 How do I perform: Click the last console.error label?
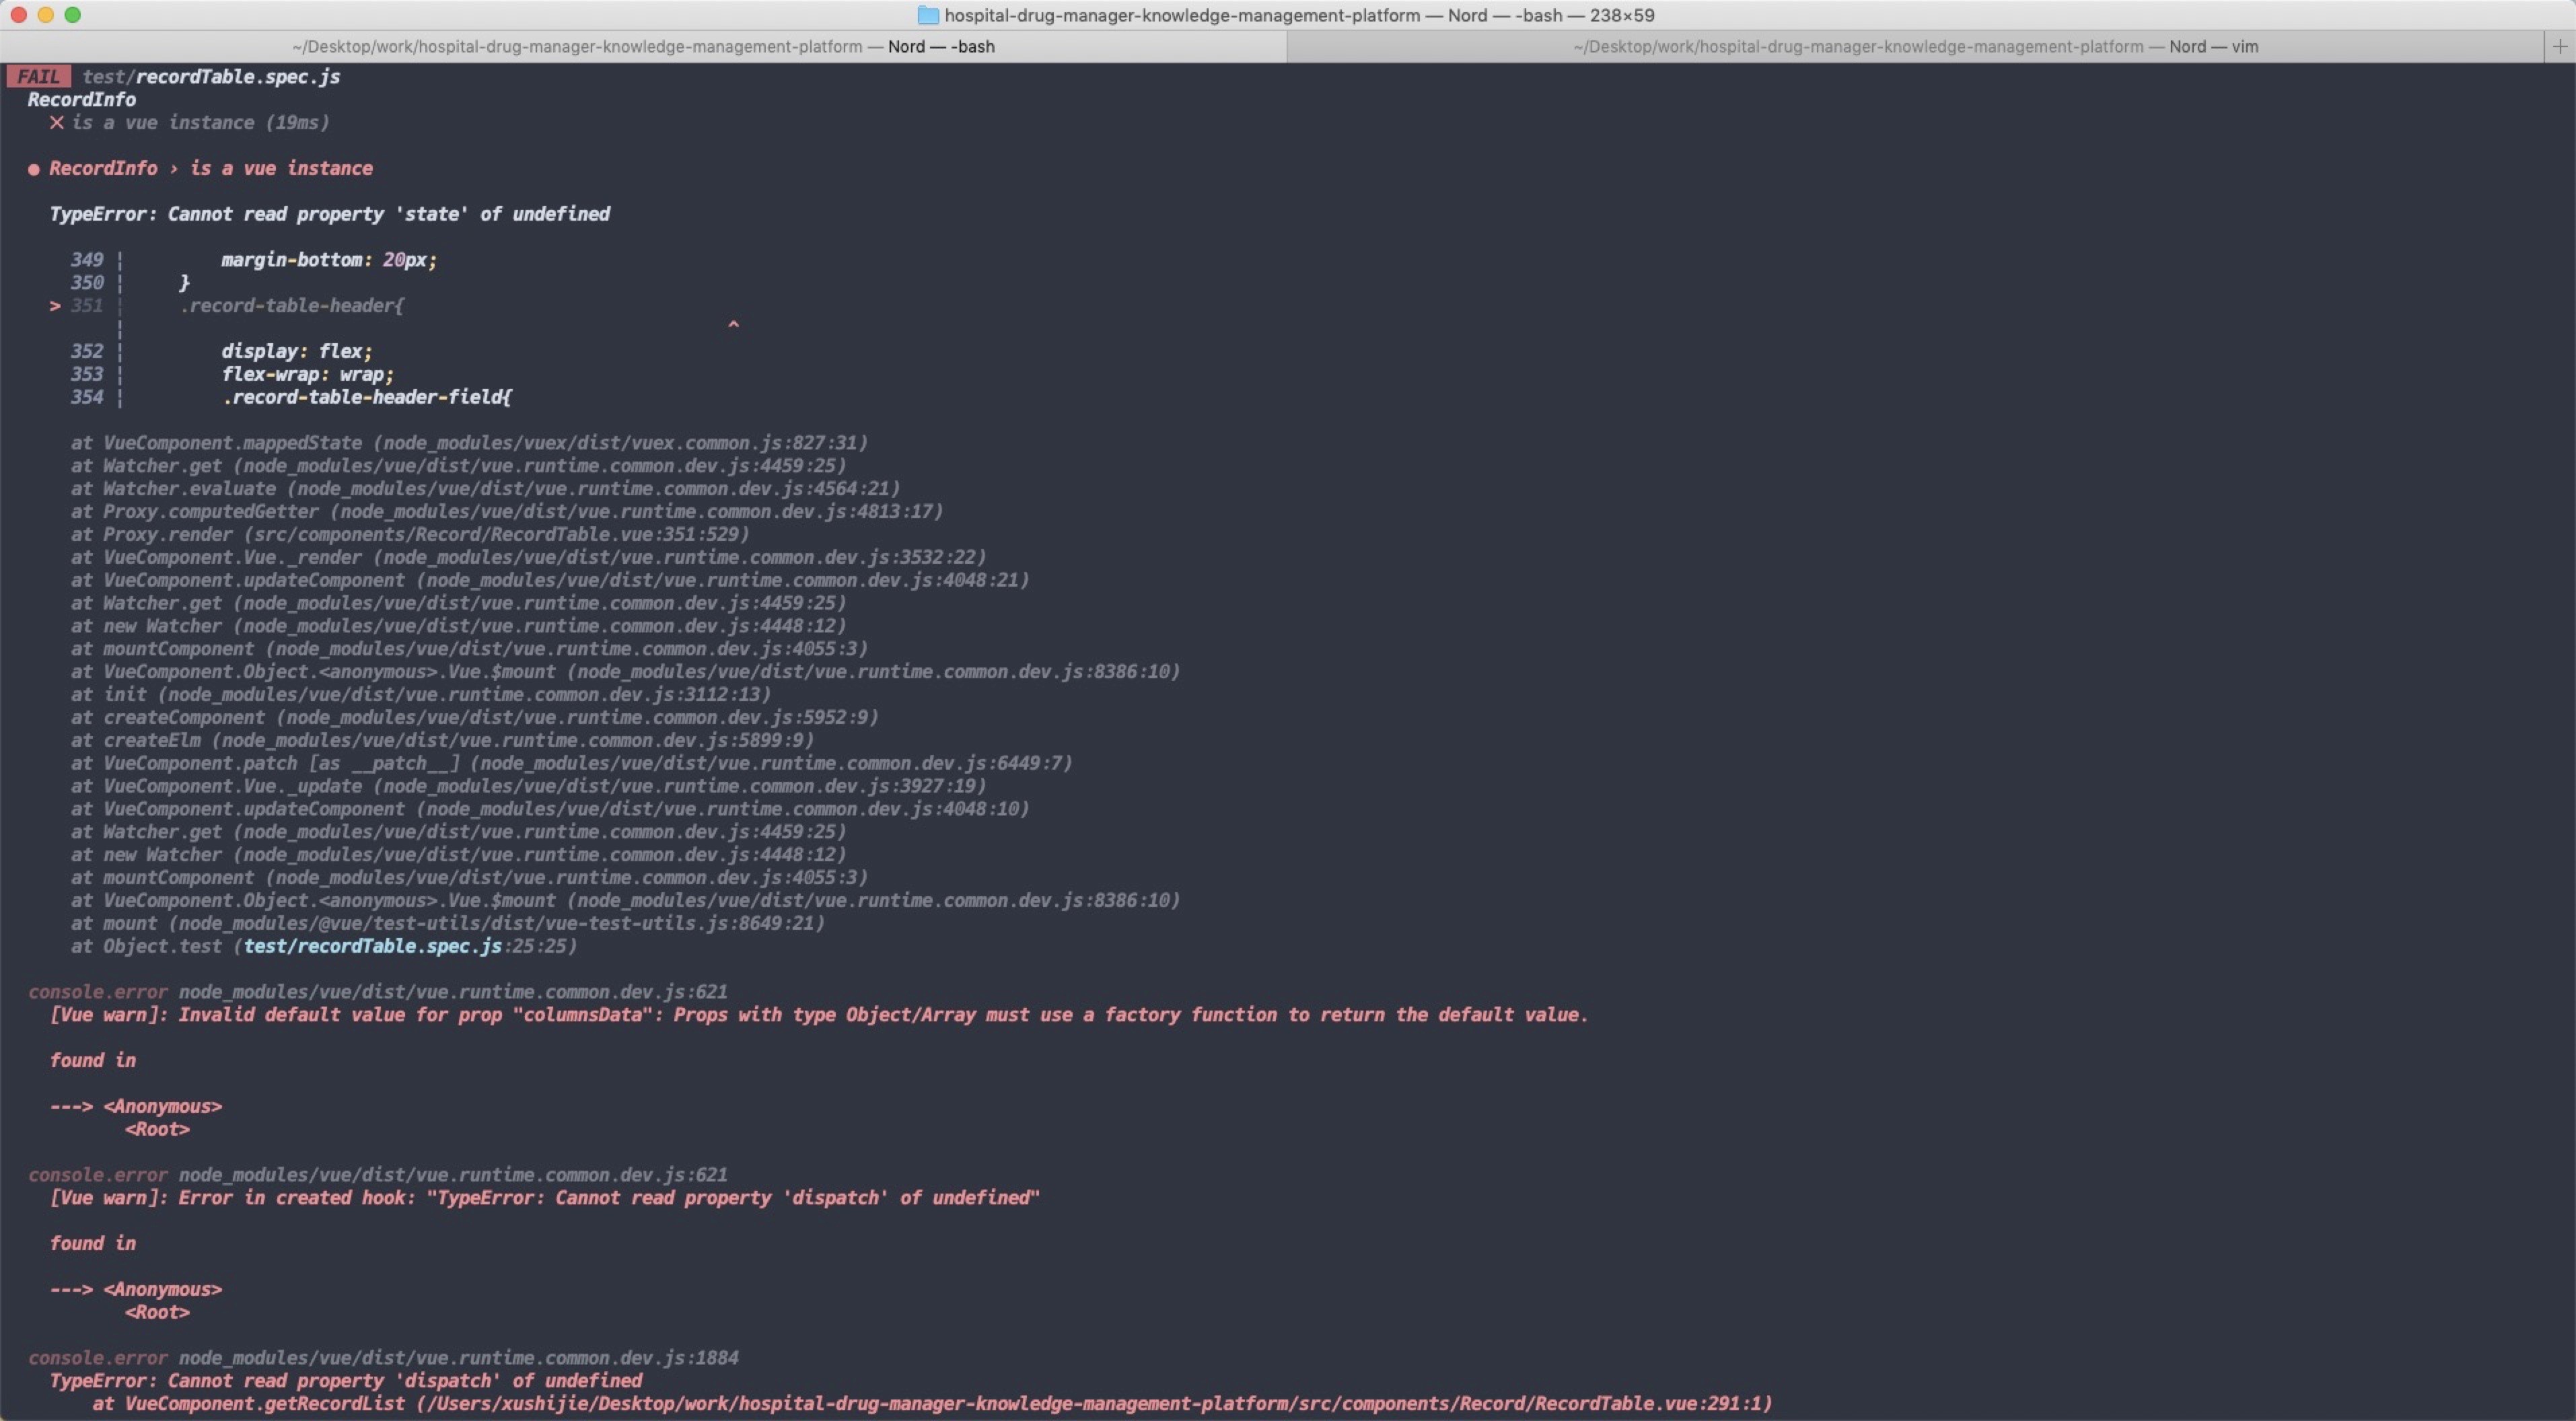pyautogui.click(x=97, y=1358)
